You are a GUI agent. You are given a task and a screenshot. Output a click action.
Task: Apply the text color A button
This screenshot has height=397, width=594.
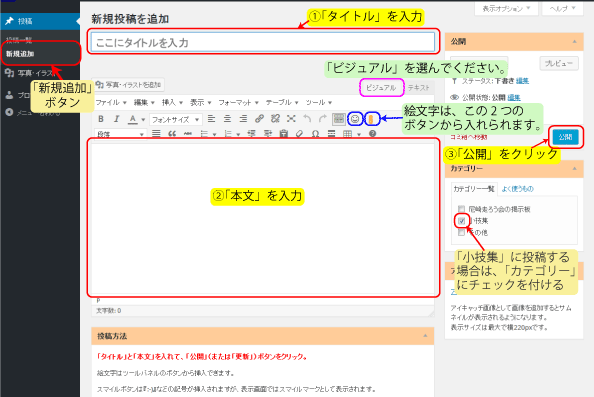pos(132,119)
